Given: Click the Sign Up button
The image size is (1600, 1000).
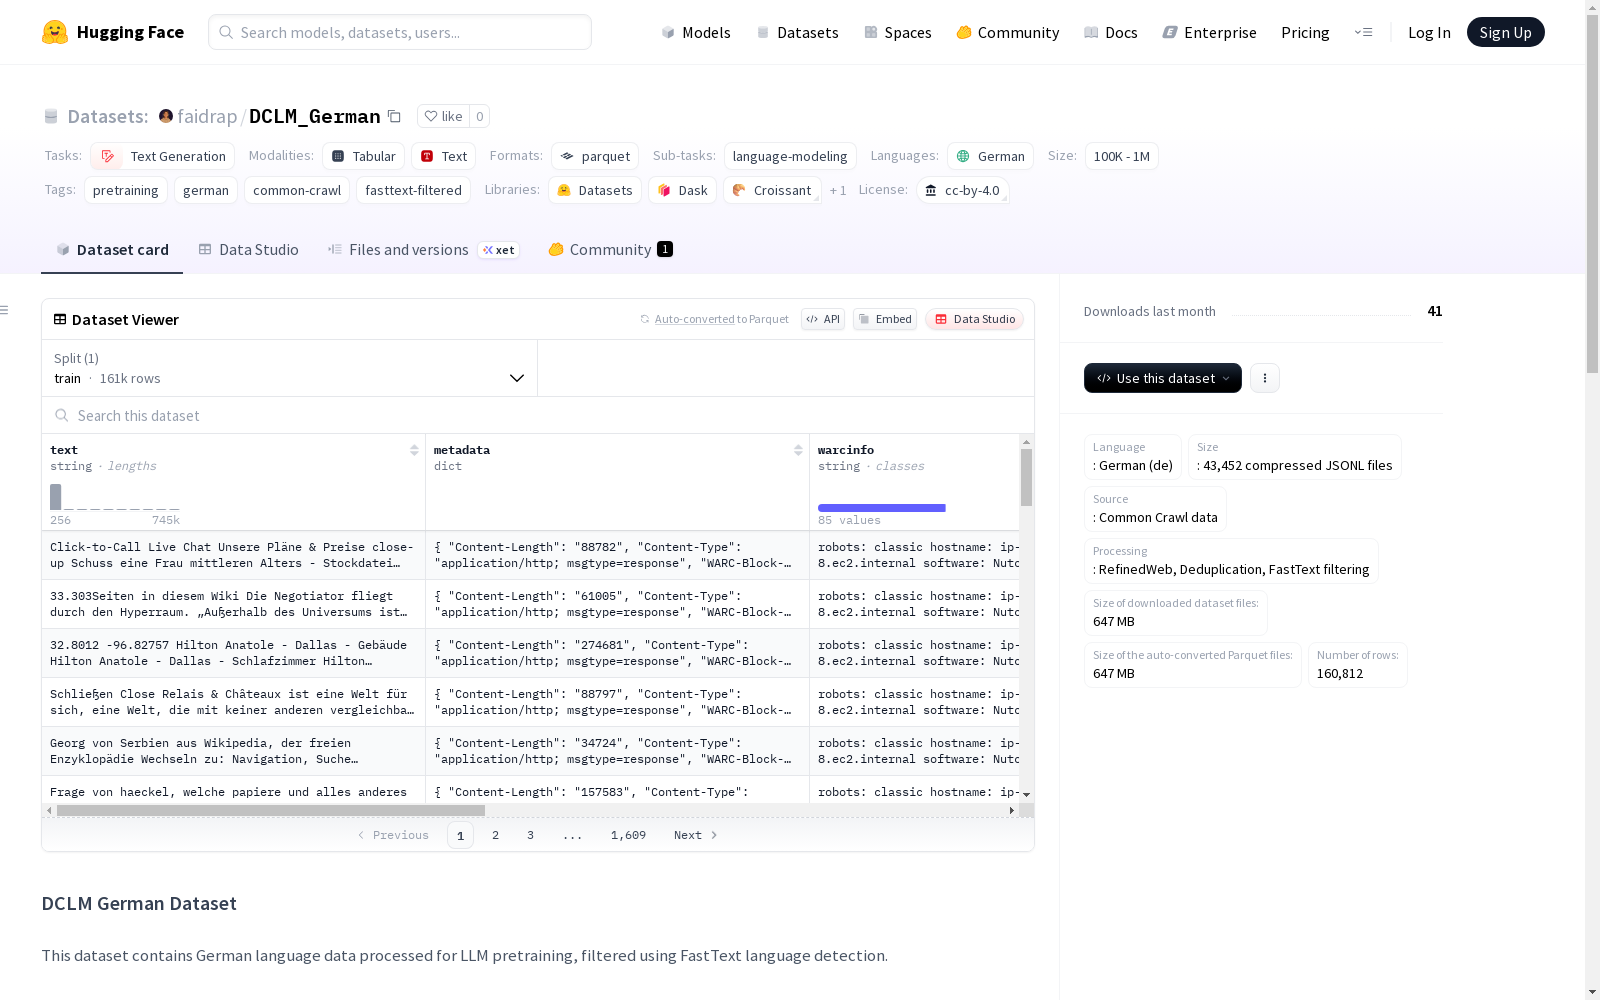Looking at the screenshot, I should point(1506,32).
